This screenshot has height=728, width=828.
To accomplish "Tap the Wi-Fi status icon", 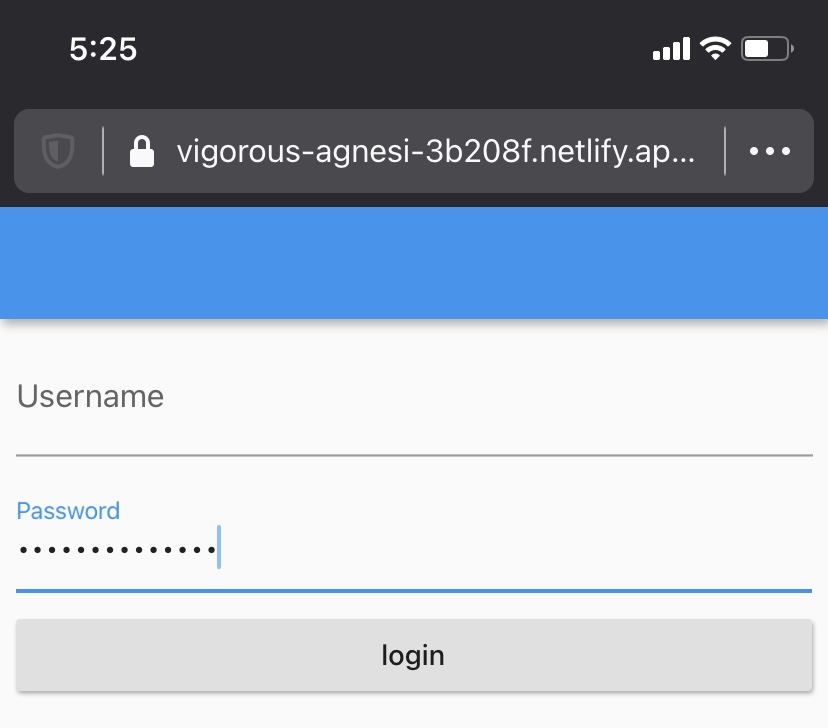I will (x=714, y=48).
